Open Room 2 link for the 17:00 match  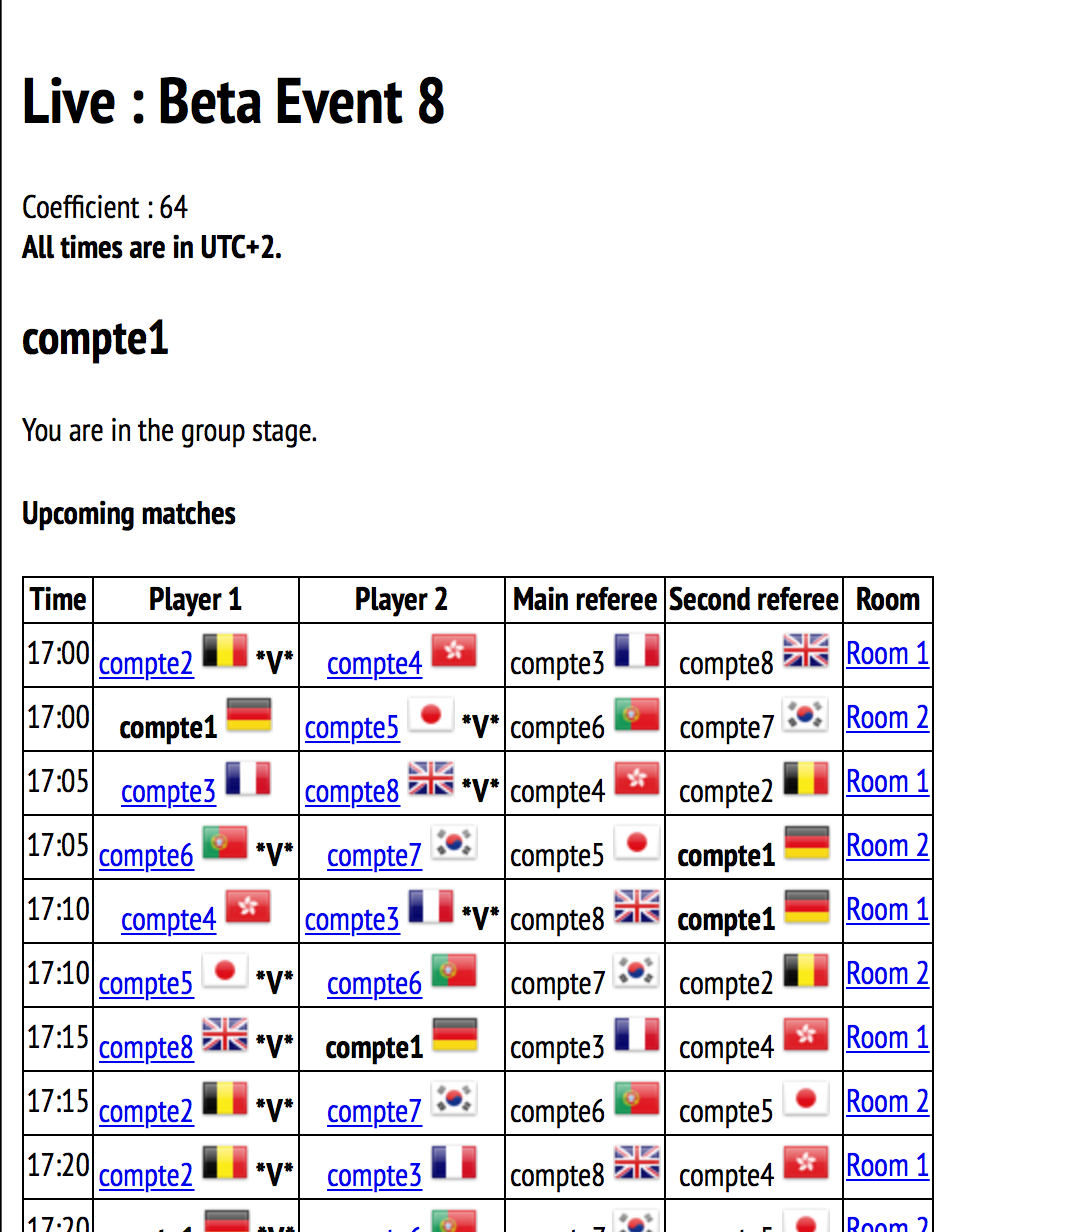click(887, 718)
